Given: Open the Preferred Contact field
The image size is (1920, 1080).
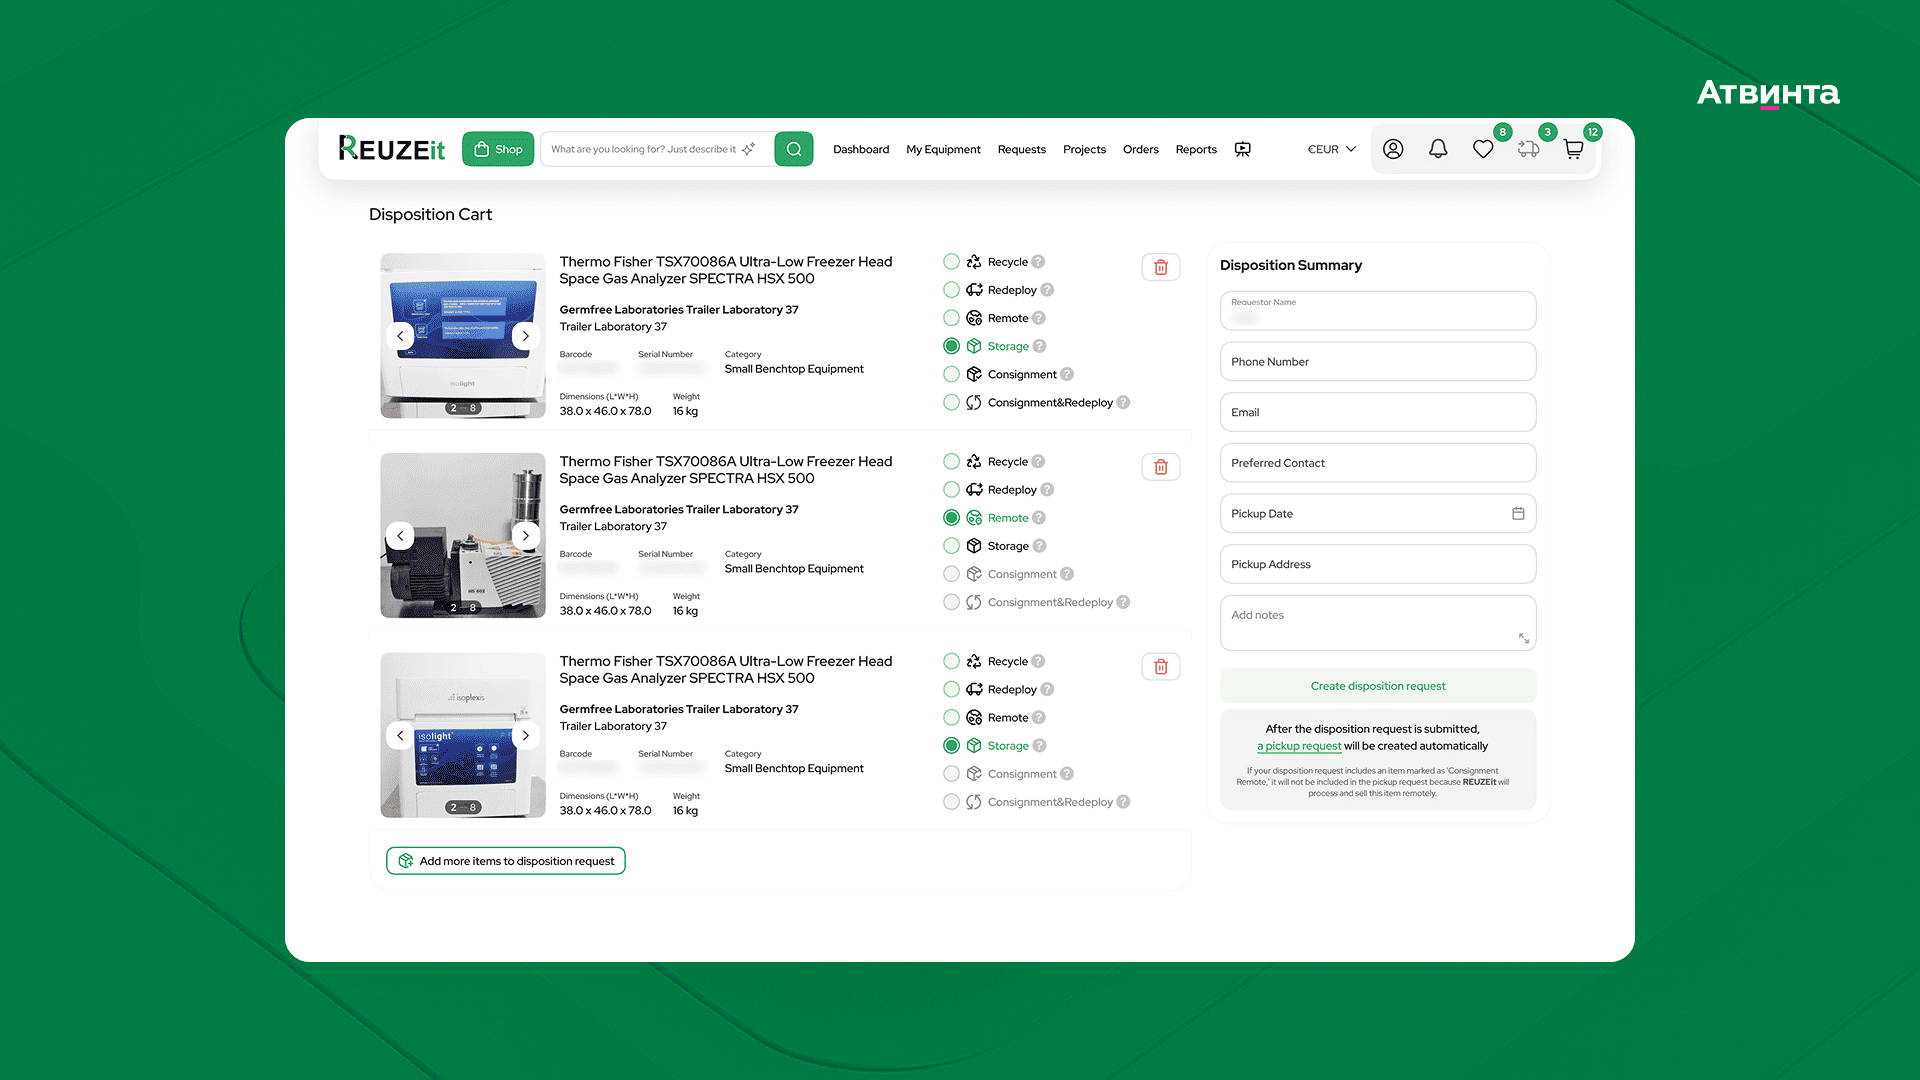Looking at the screenshot, I should (1378, 463).
